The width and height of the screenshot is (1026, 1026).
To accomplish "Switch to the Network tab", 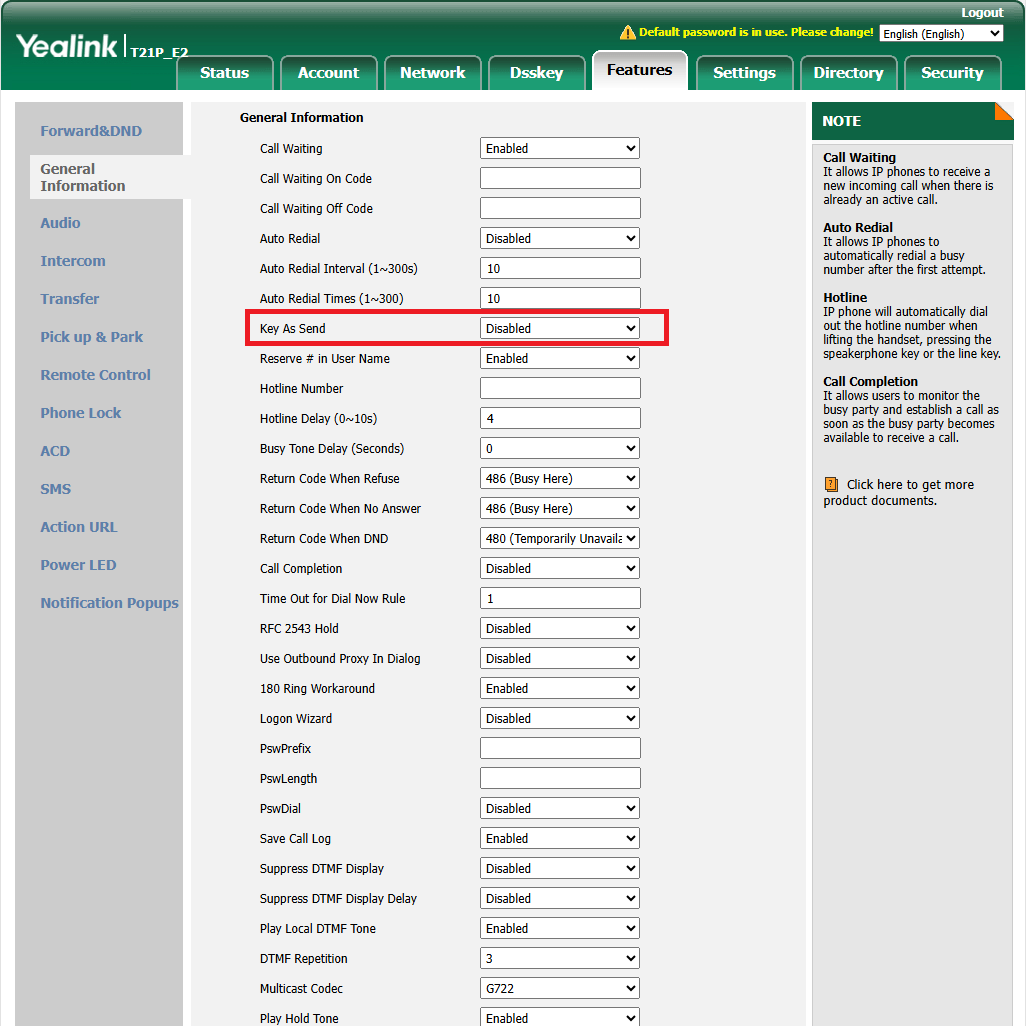I will (432, 73).
